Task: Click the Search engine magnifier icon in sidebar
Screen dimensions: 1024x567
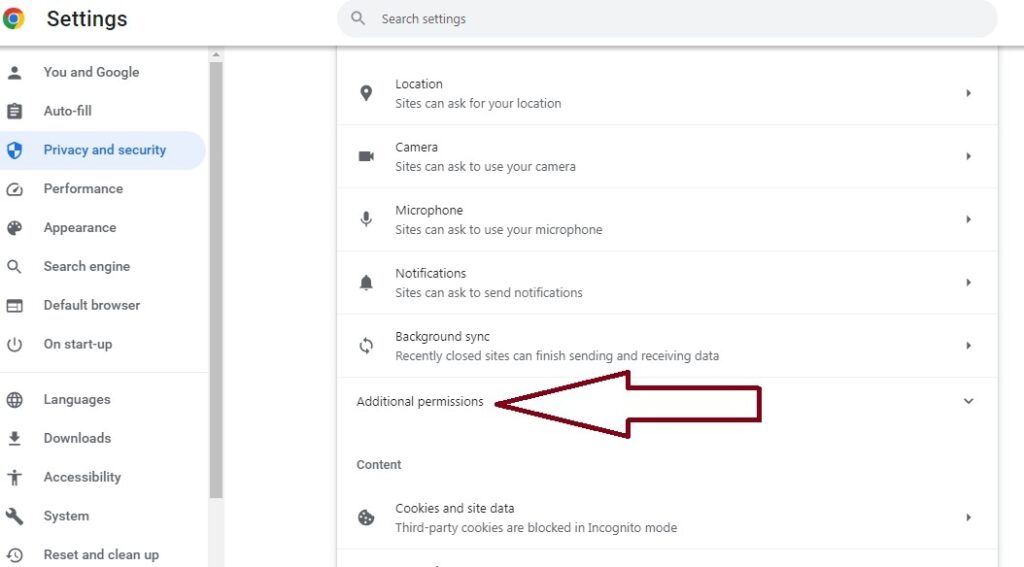Action: pyautogui.click(x=14, y=267)
